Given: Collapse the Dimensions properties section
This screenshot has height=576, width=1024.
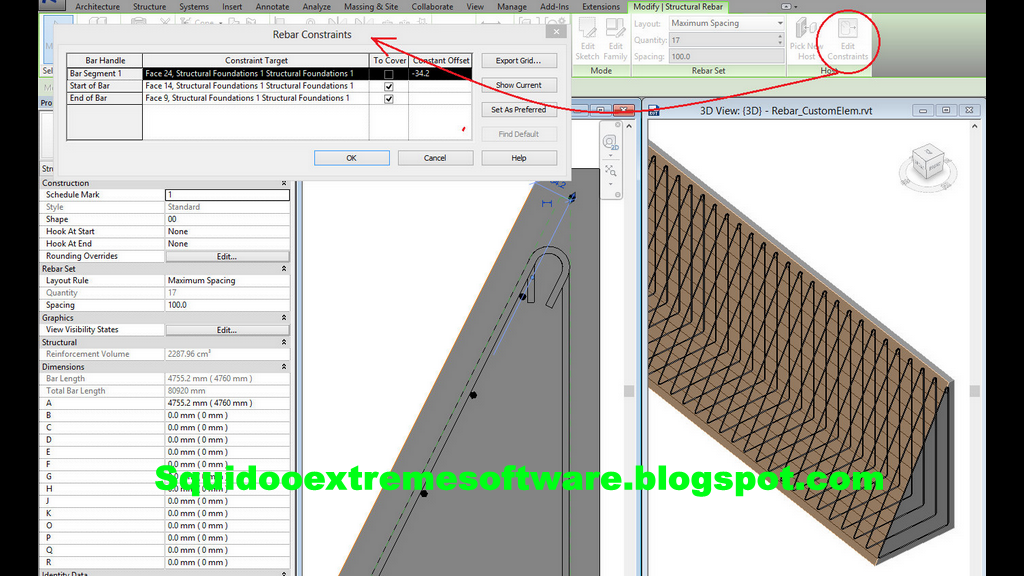Looking at the screenshot, I should [x=283, y=367].
